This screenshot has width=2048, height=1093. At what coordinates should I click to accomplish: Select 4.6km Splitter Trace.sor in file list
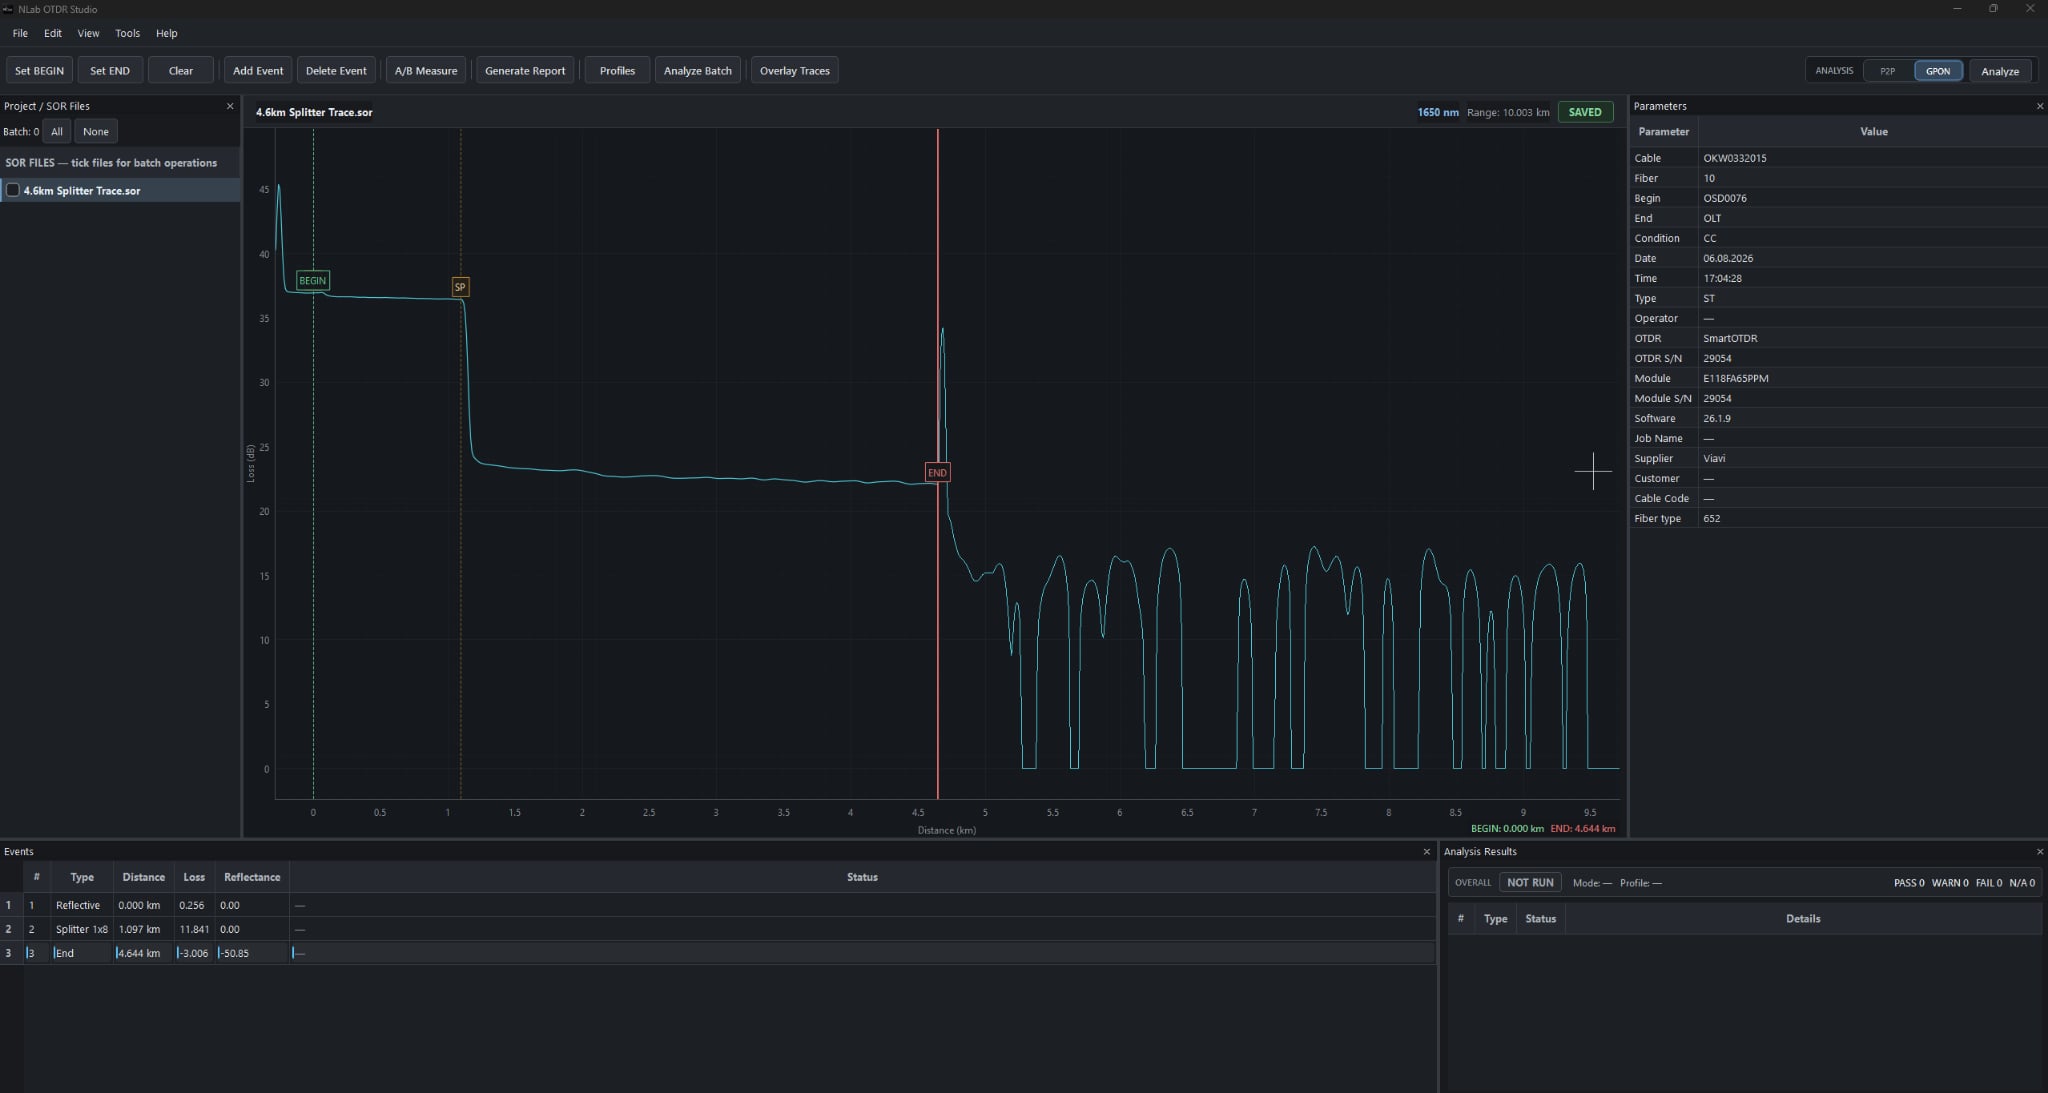tap(120, 190)
